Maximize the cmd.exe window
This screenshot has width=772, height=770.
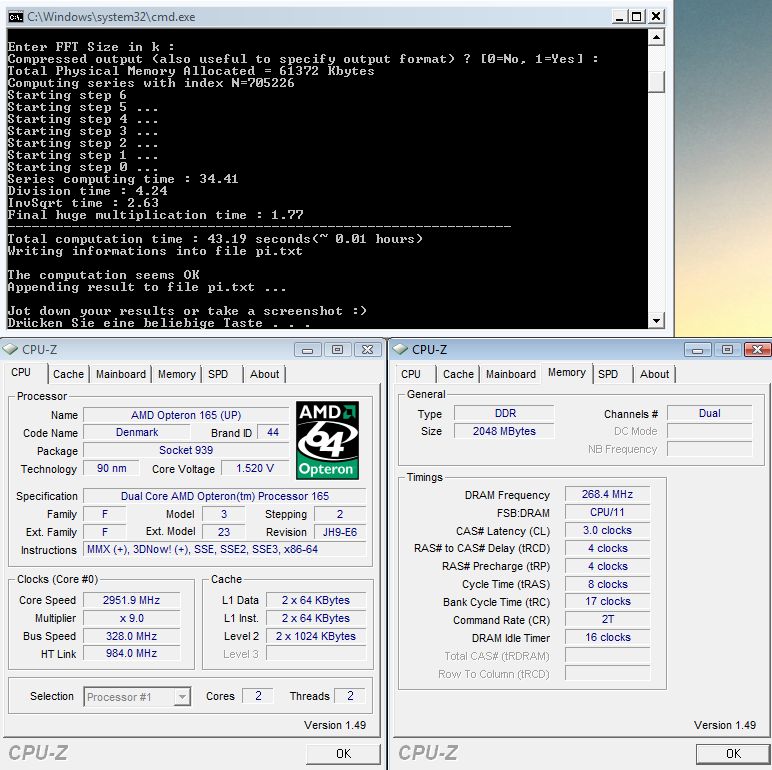(637, 17)
